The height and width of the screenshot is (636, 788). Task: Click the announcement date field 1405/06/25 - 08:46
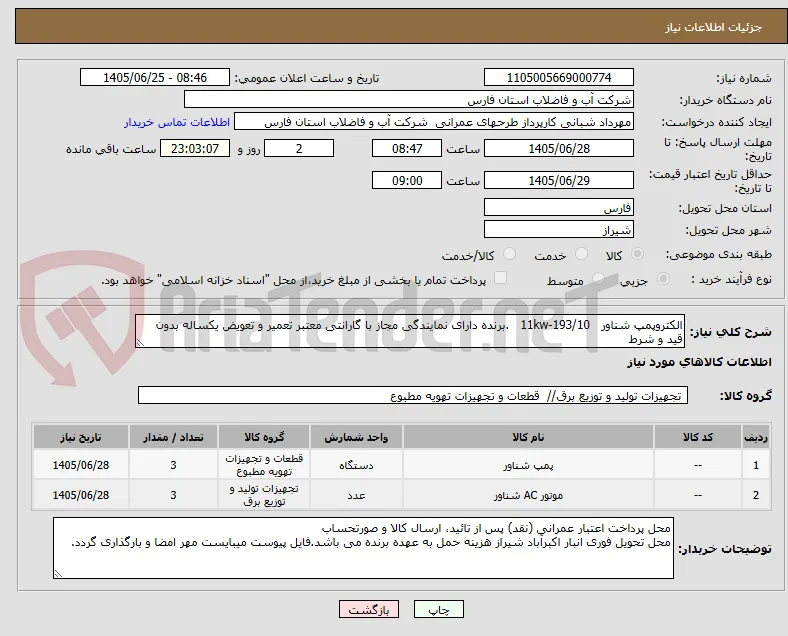click(155, 78)
